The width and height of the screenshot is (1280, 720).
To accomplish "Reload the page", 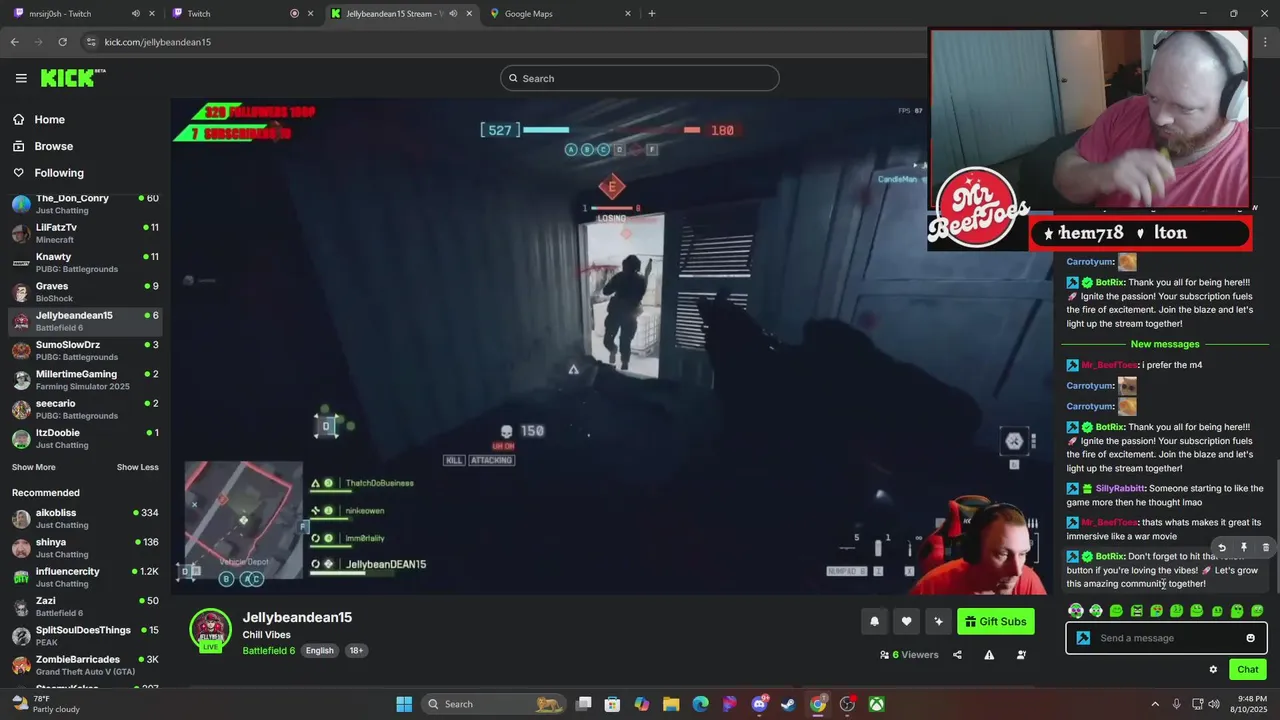I will click(x=62, y=42).
